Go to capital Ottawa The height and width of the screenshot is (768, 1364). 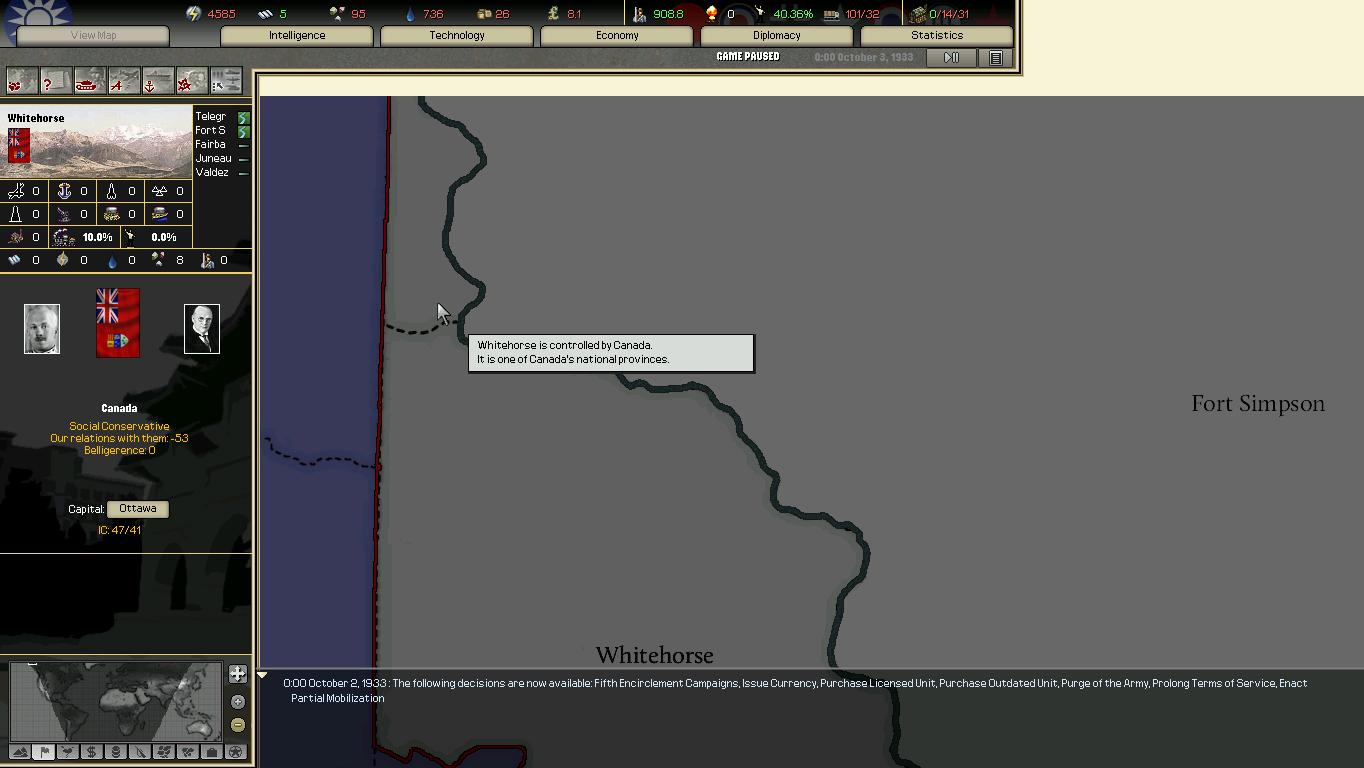[137, 509]
